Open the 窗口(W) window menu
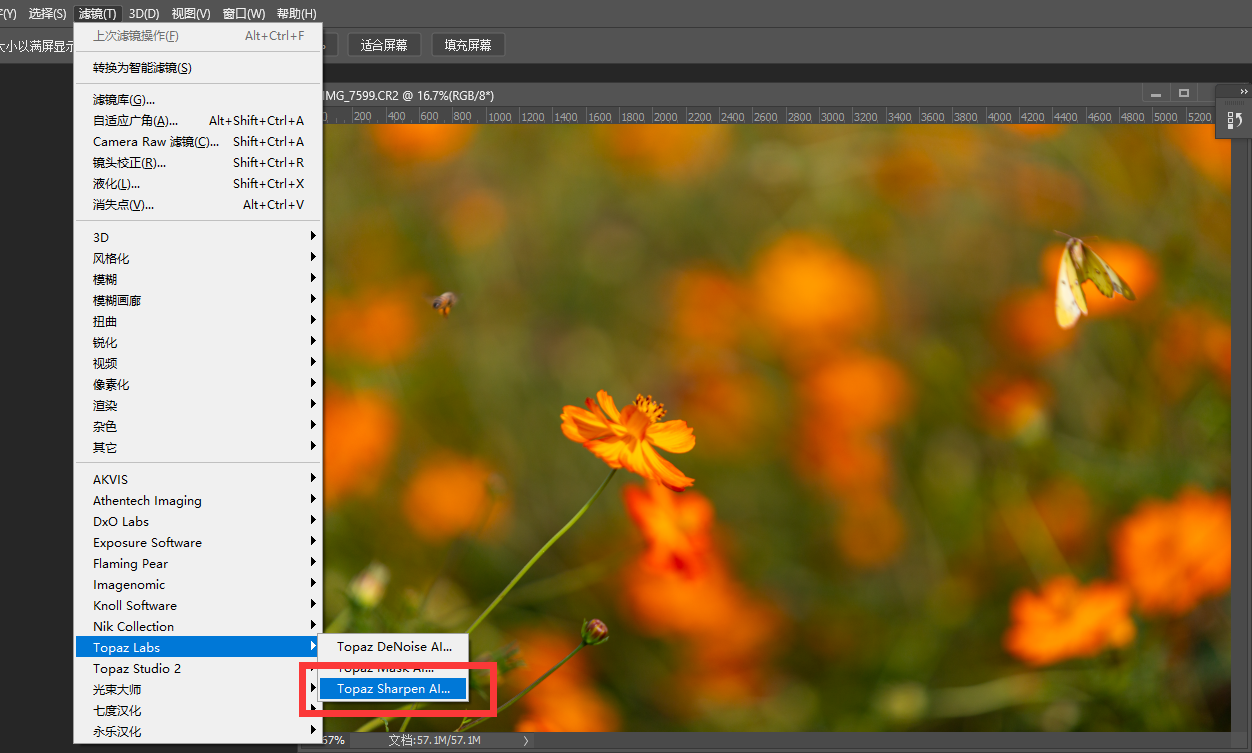This screenshot has width=1252, height=753. pos(244,14)
